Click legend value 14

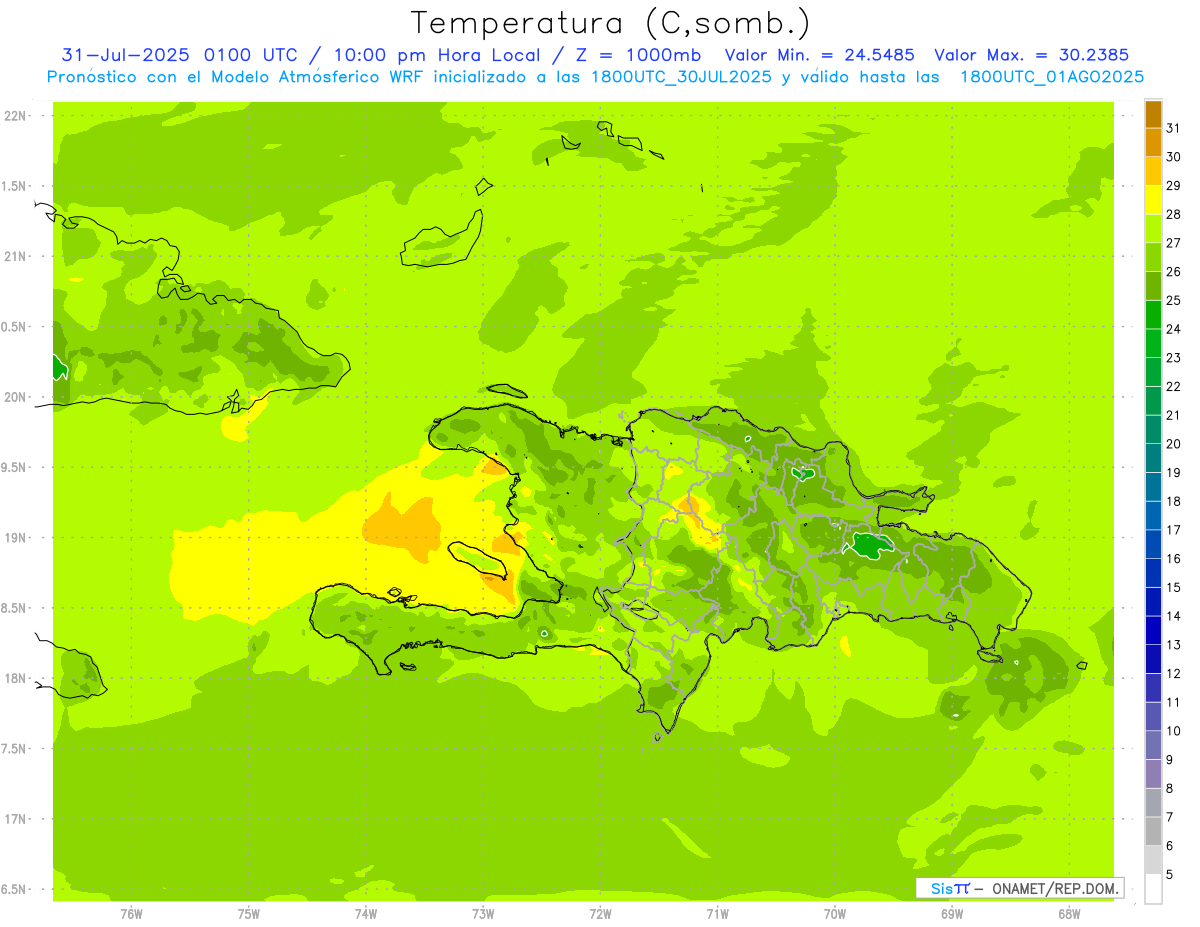coord(1173,616)
